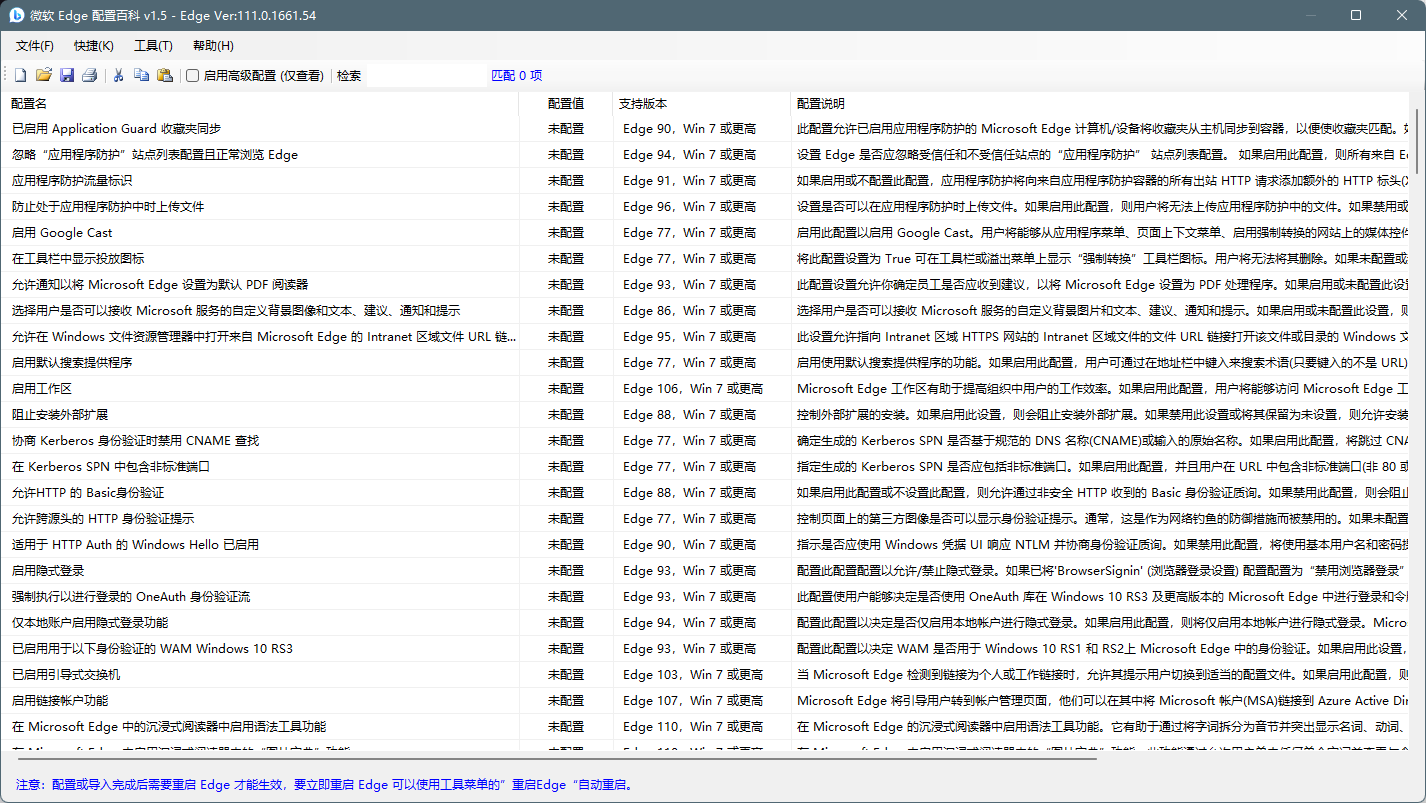Click Edge 110 version cell of 沉浸式阅读器语法工具 row
Screen dimensions: 1426x803
pyautogui.click(x=693, y=726)
